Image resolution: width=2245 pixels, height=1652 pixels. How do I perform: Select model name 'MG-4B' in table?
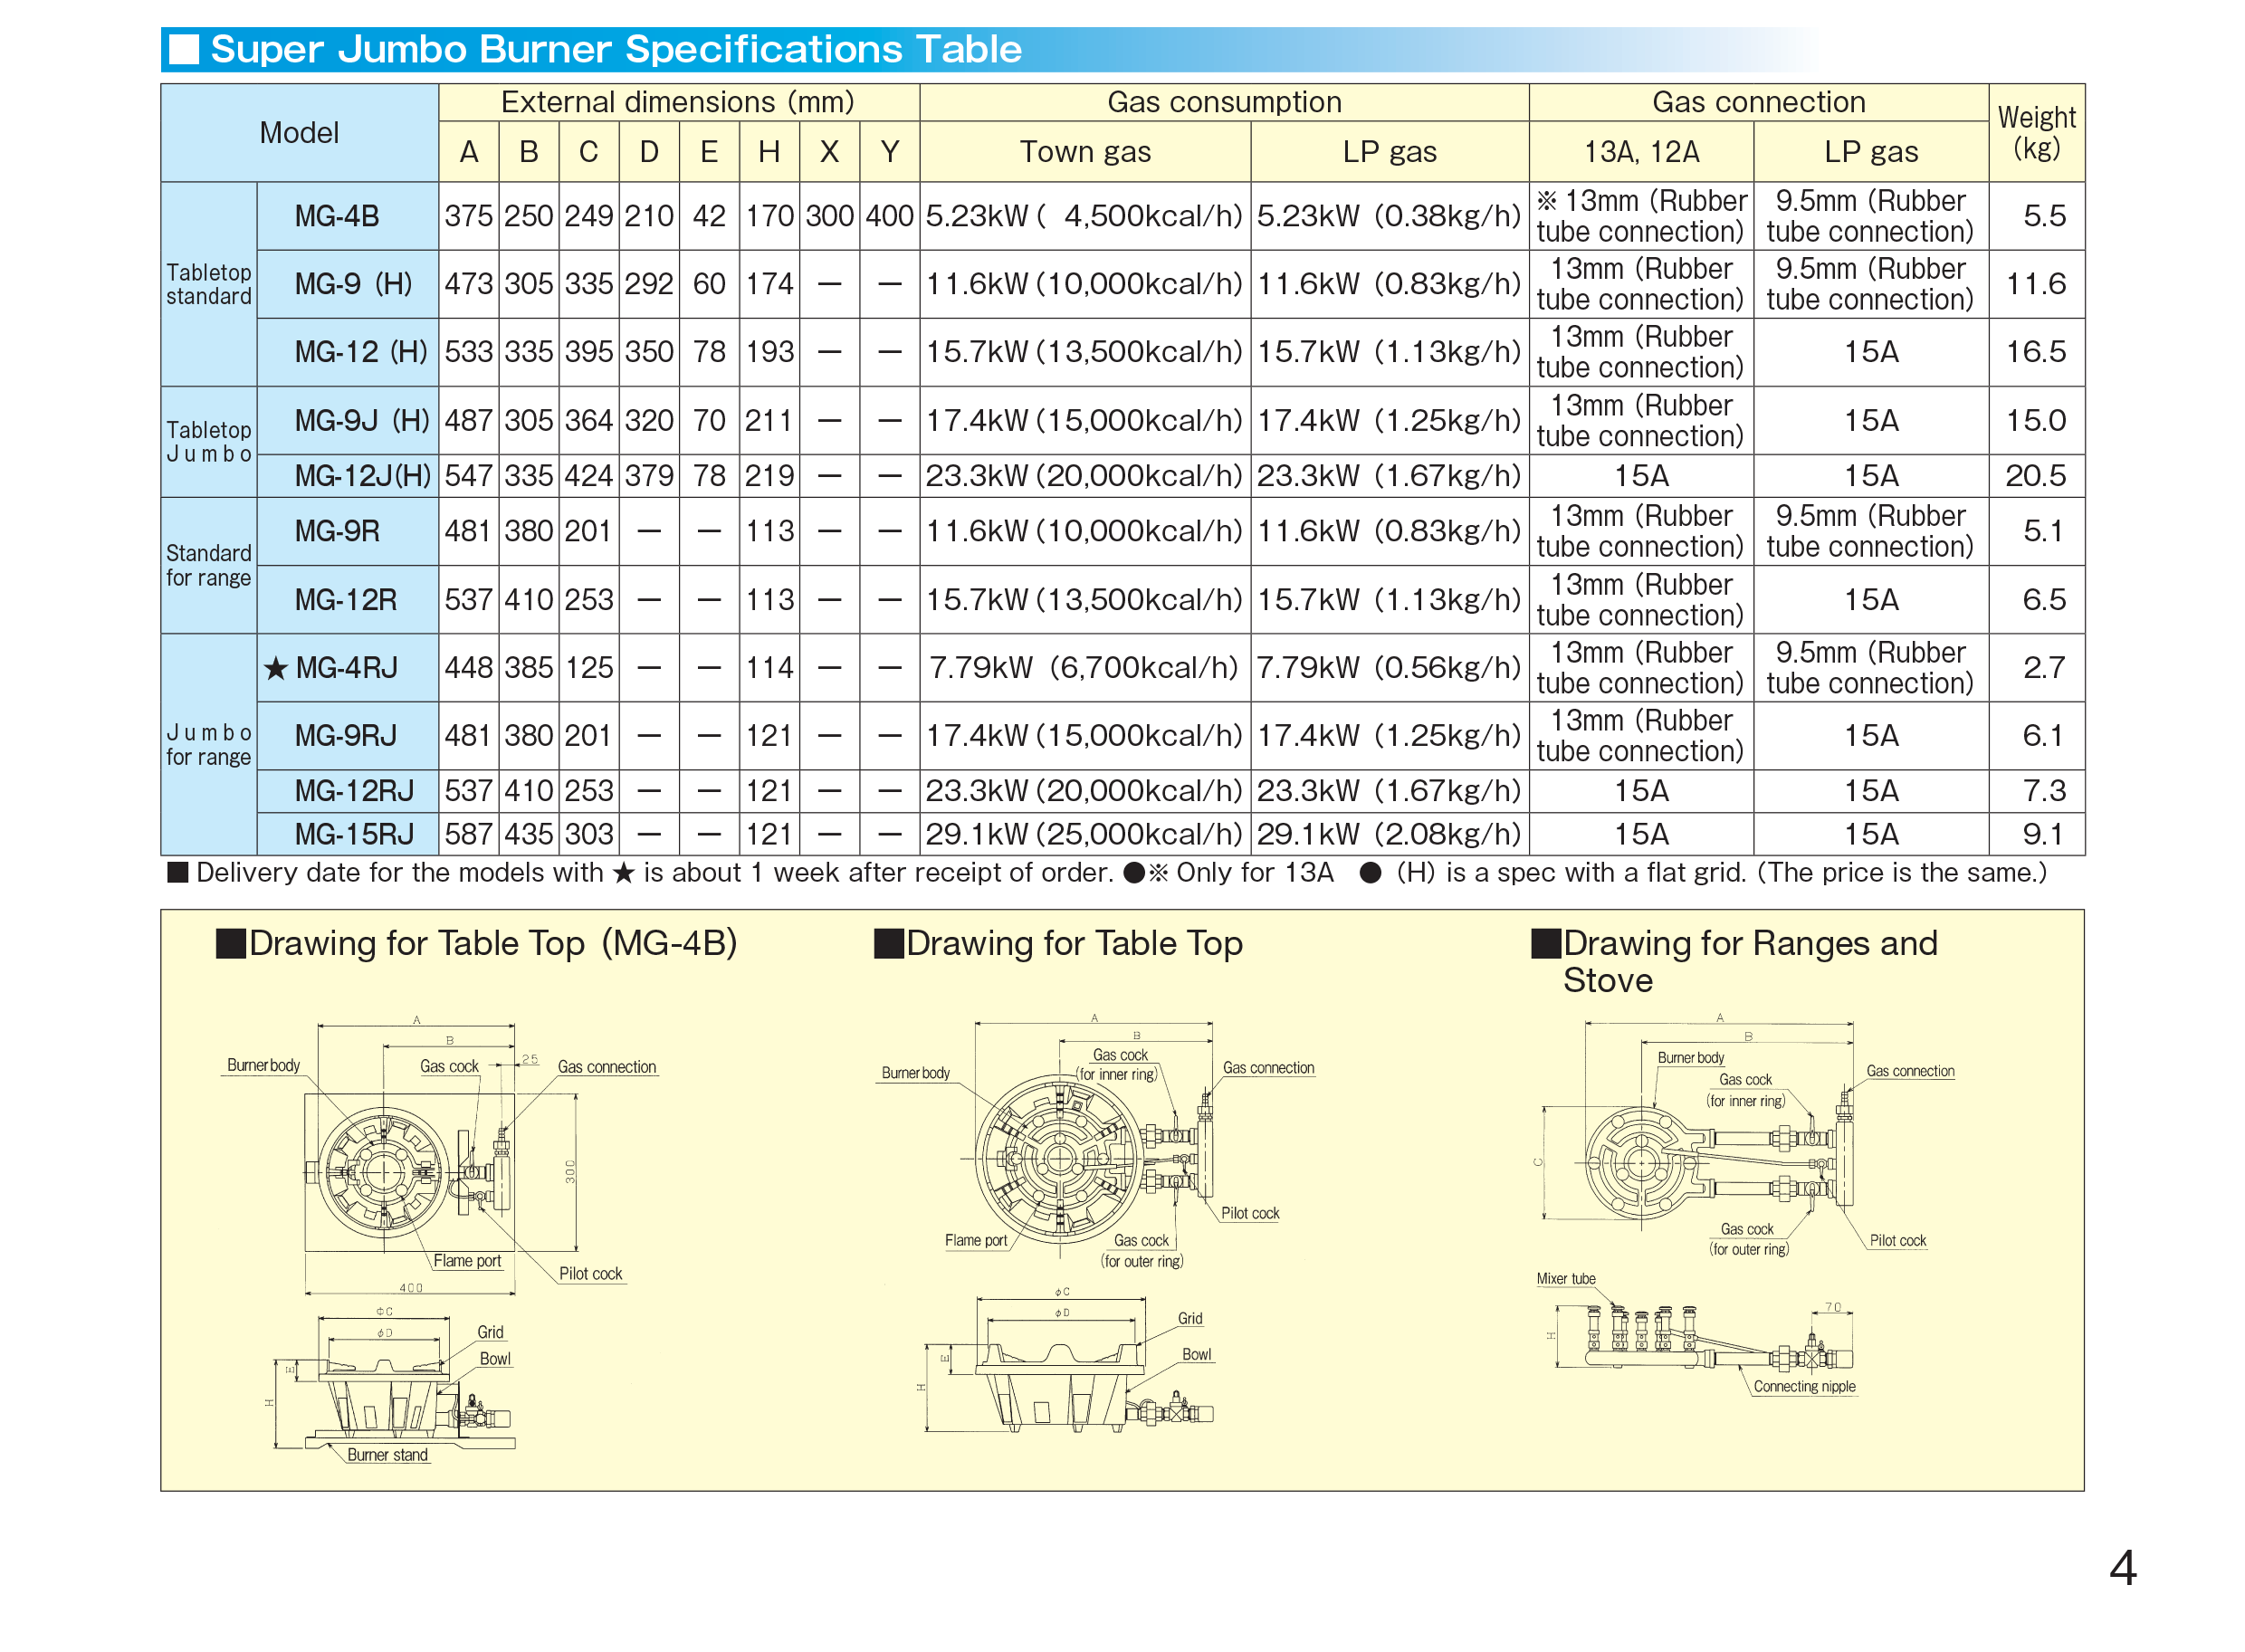336,216
